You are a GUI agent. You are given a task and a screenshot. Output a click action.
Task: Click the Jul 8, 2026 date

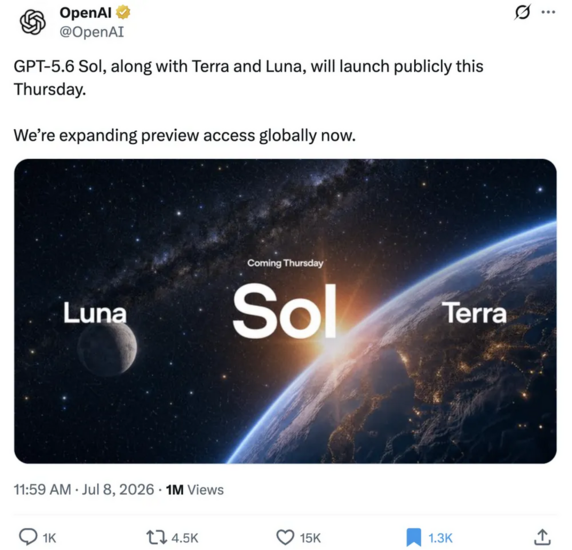[118, 489]
